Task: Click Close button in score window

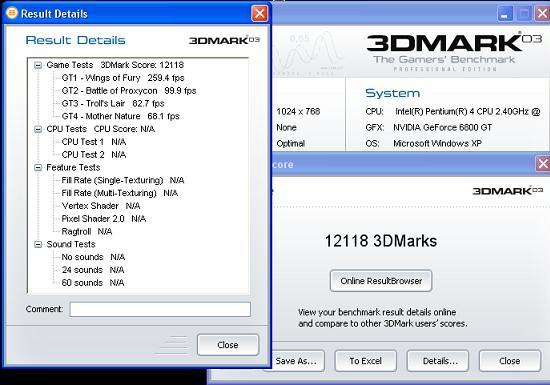Action: pyautogui.click(x=510, y=361)
